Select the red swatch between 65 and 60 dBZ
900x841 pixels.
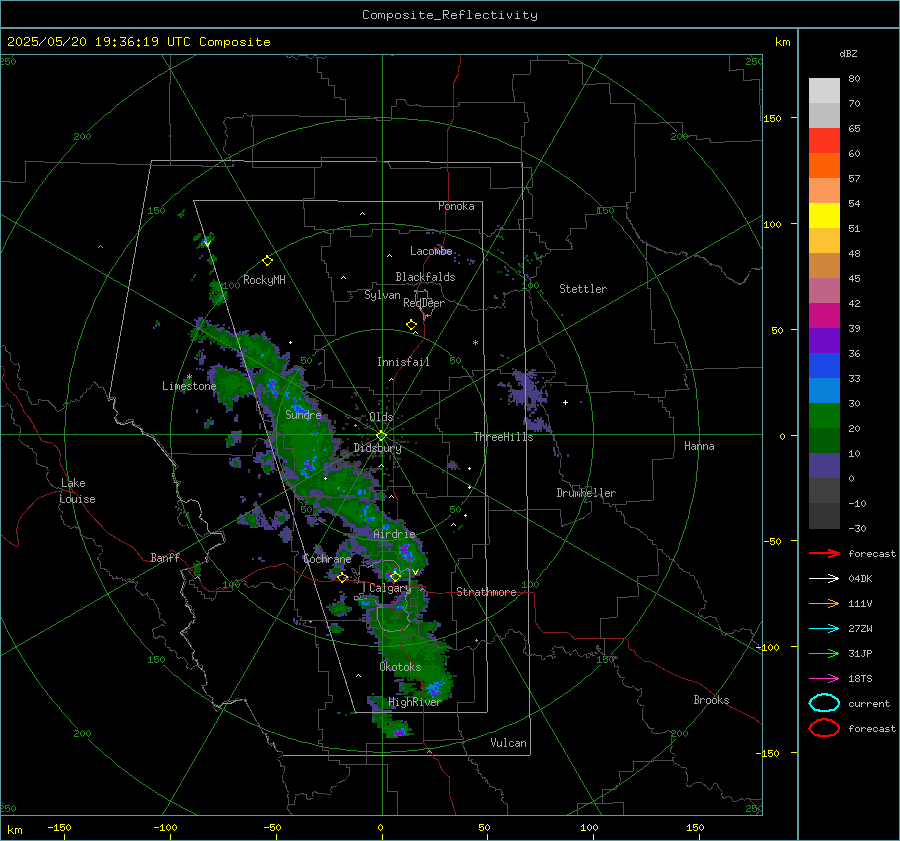click(824, 140)
